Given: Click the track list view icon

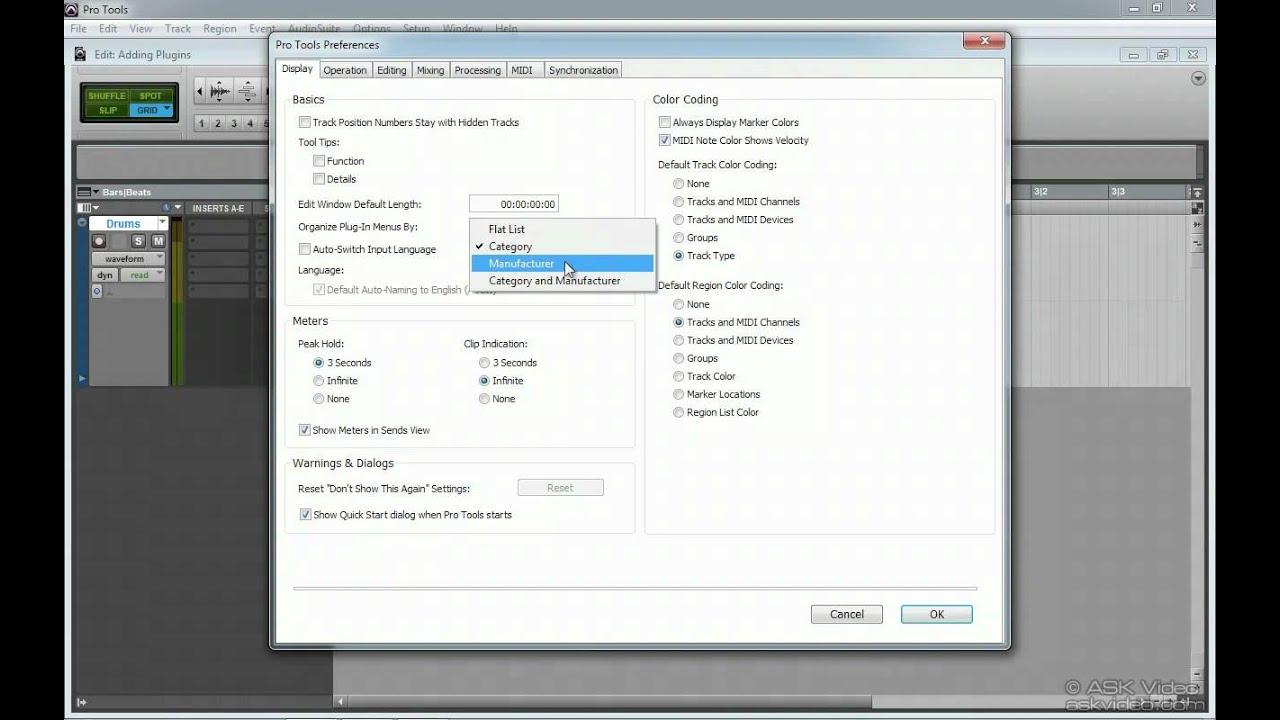Looking at the screenshot, I should (x=84, y=208).
